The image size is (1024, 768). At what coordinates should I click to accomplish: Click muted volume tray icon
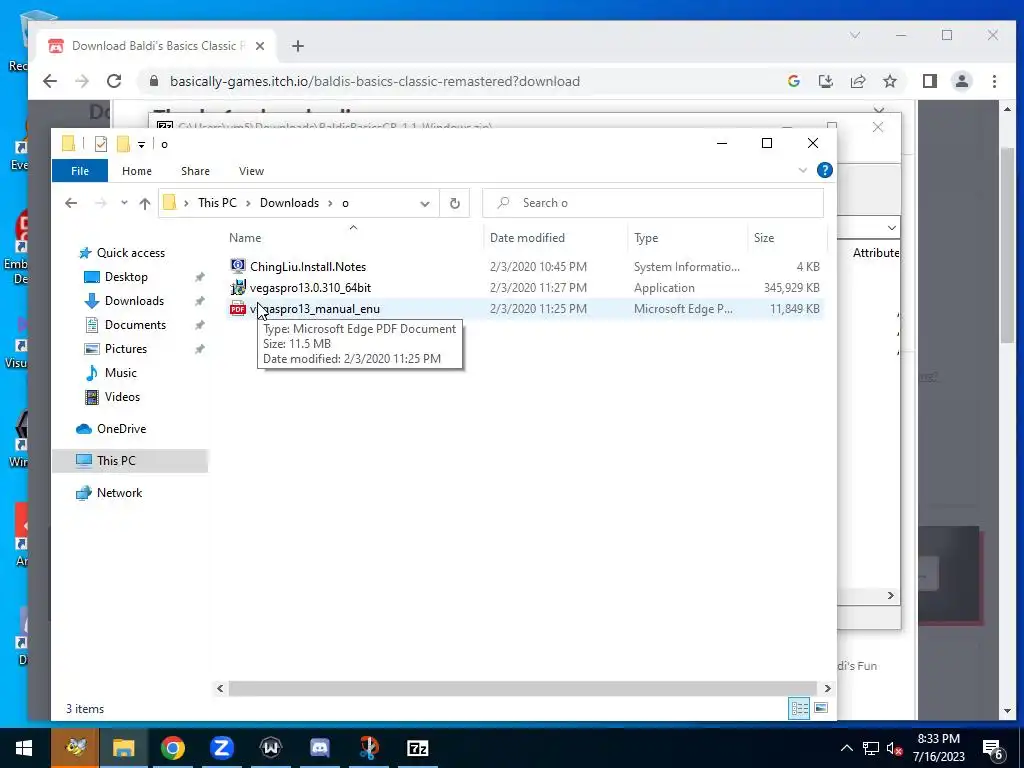[895, 748]
